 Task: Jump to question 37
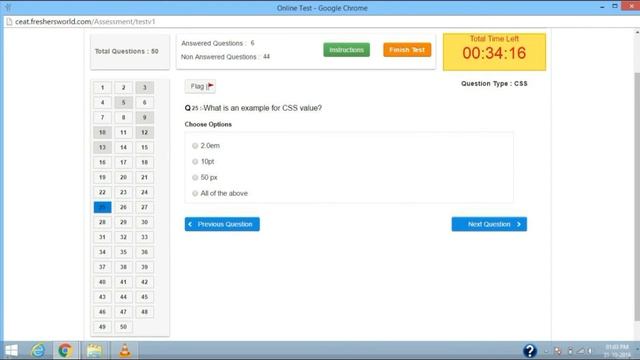pos(102,267)
